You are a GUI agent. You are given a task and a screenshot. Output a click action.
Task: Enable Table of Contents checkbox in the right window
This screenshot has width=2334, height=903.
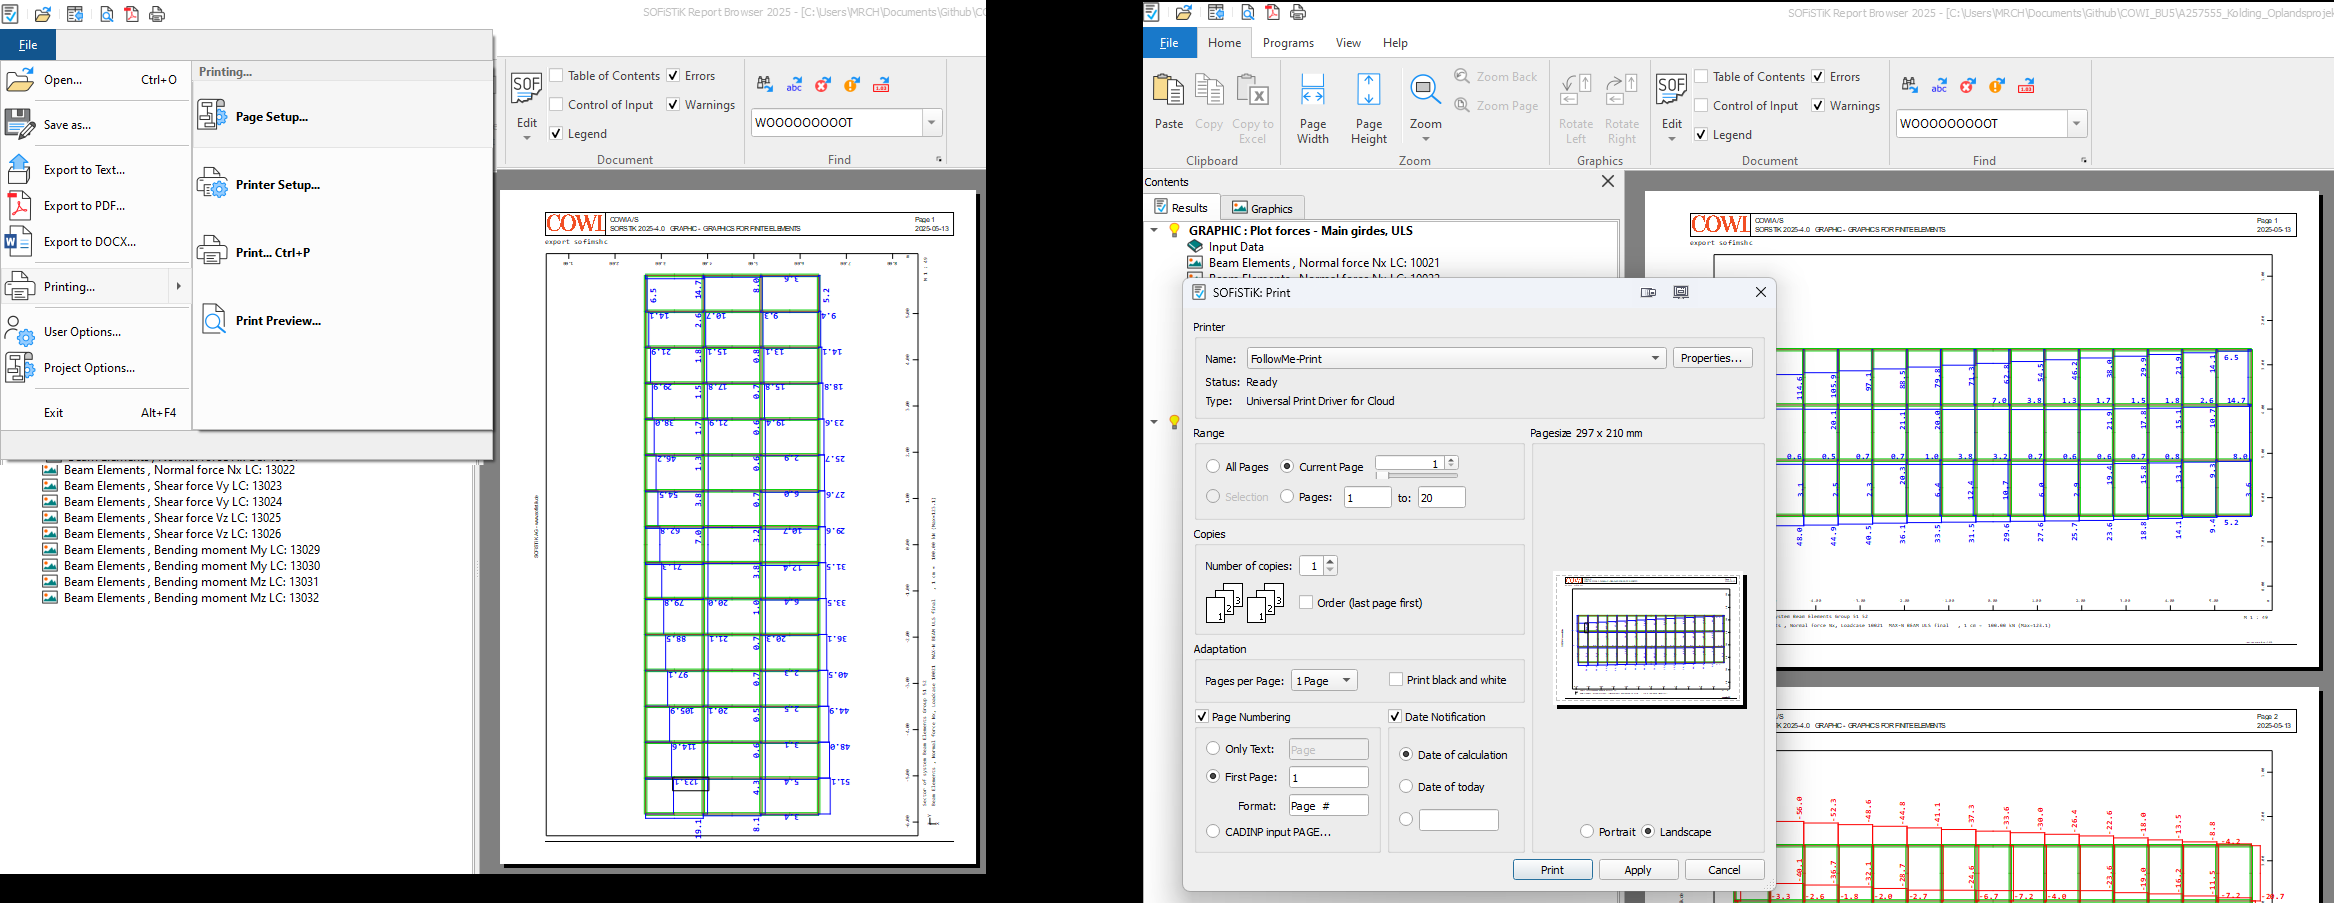point(1701,76)
